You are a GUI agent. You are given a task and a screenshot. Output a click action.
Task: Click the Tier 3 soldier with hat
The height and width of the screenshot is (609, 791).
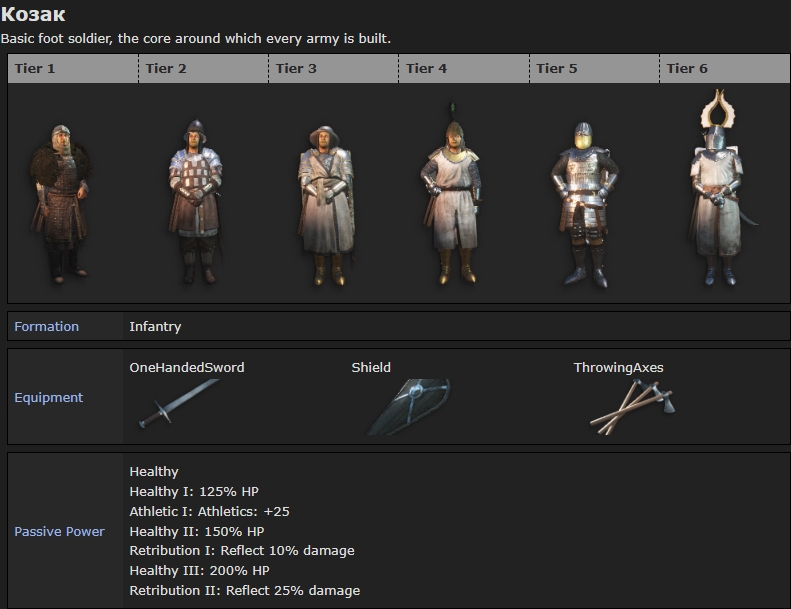pos(324,204)
